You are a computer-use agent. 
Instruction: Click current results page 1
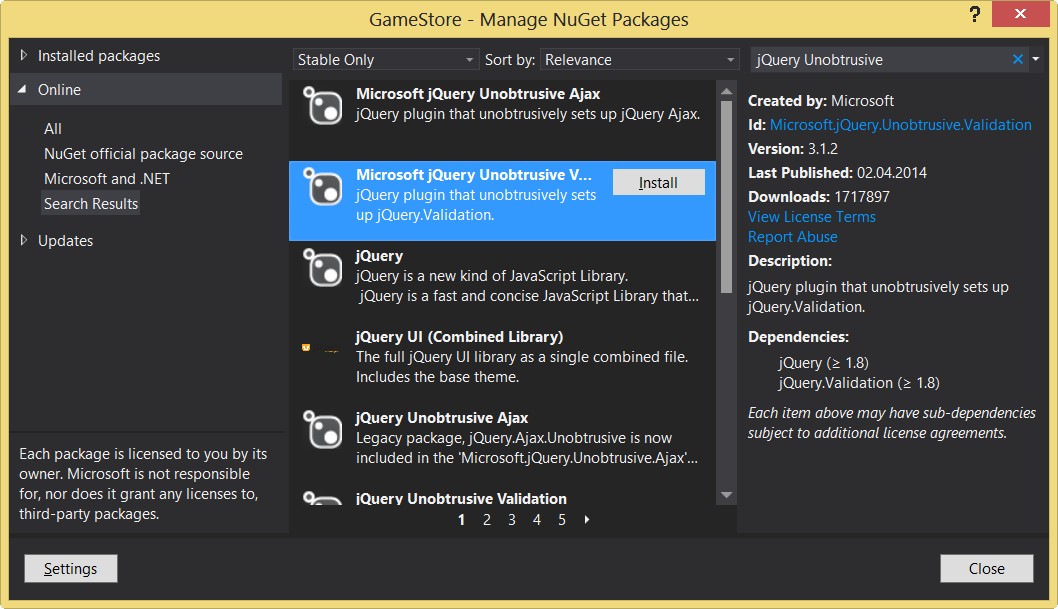click(462, 520)
